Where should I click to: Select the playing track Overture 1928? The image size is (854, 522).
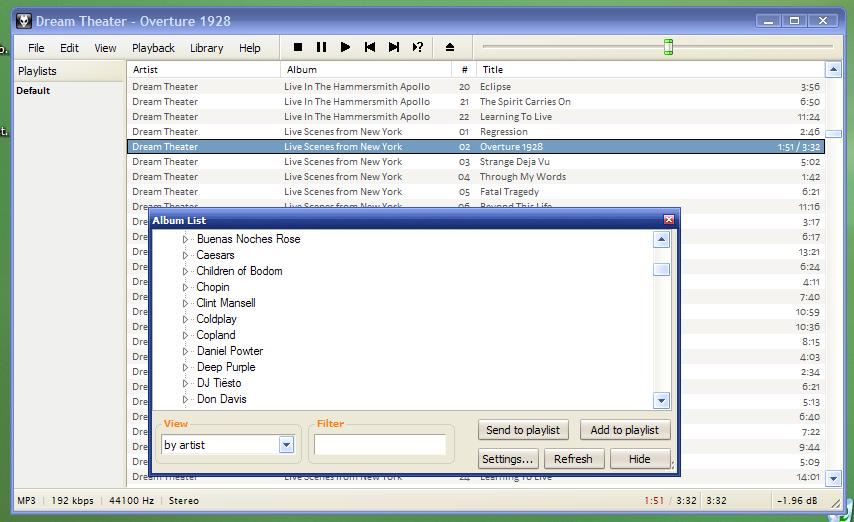tap(475, 147)
